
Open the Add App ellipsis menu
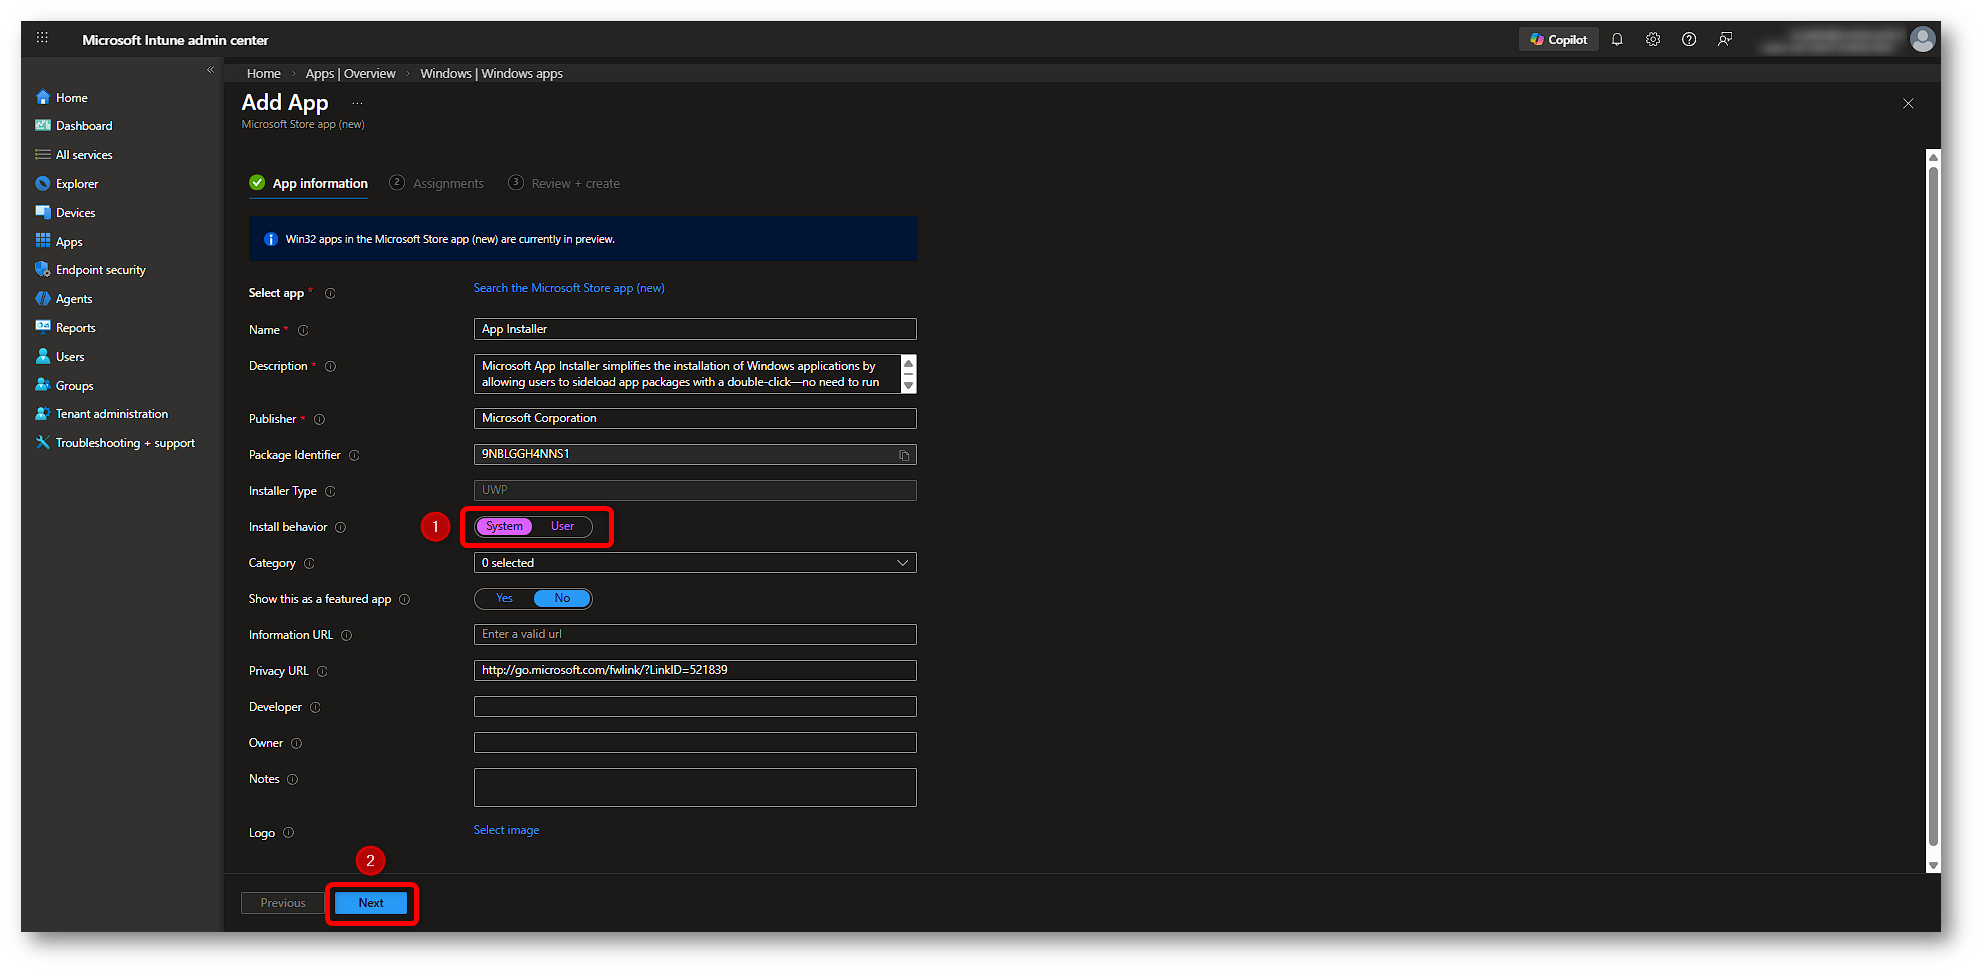coord(357,104)
